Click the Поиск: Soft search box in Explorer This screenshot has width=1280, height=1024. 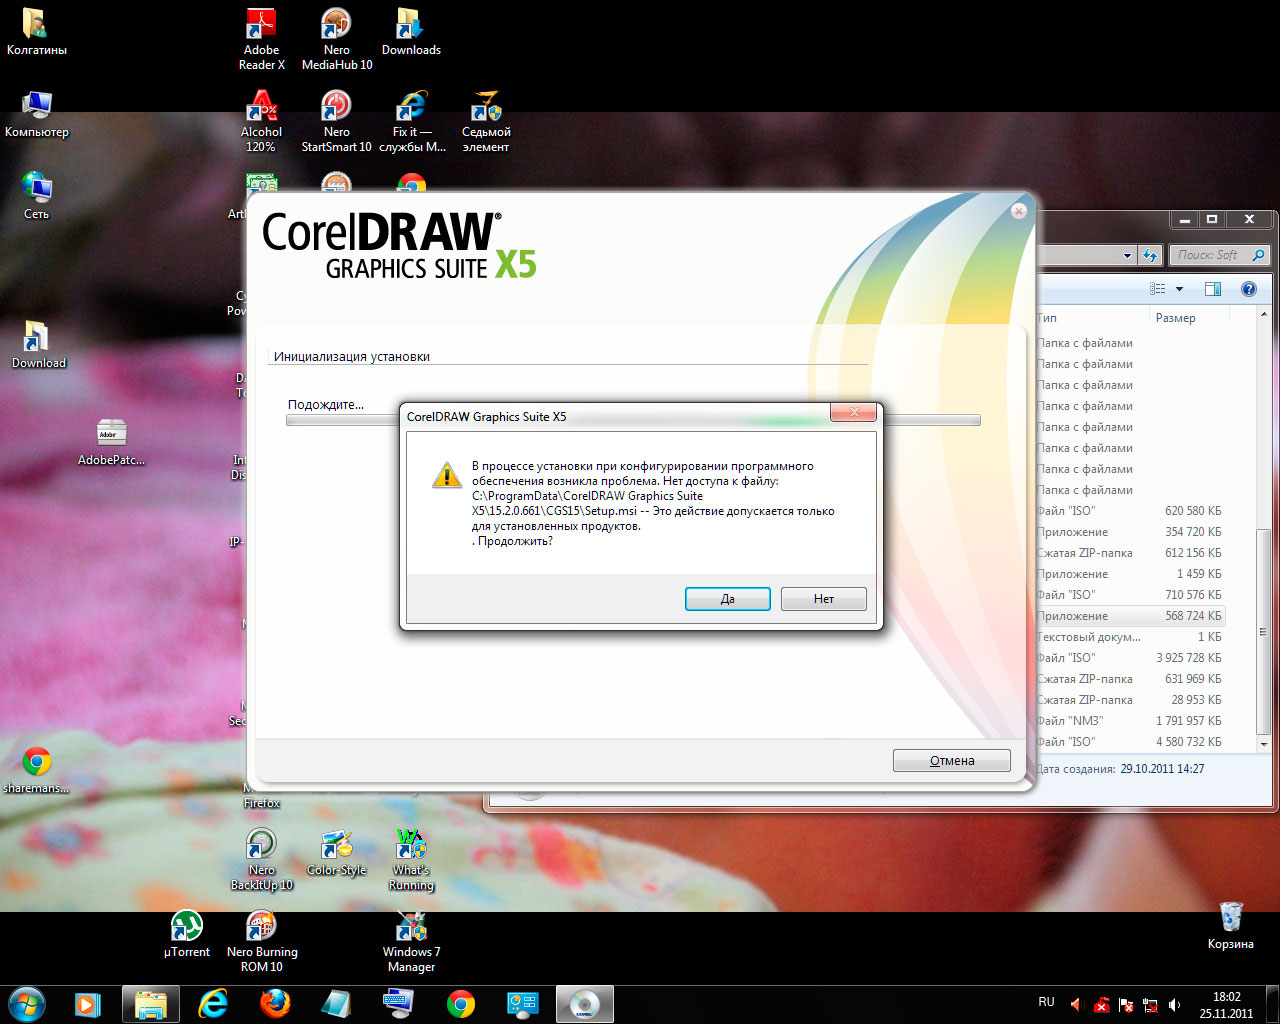click(x=1220, y=255)
